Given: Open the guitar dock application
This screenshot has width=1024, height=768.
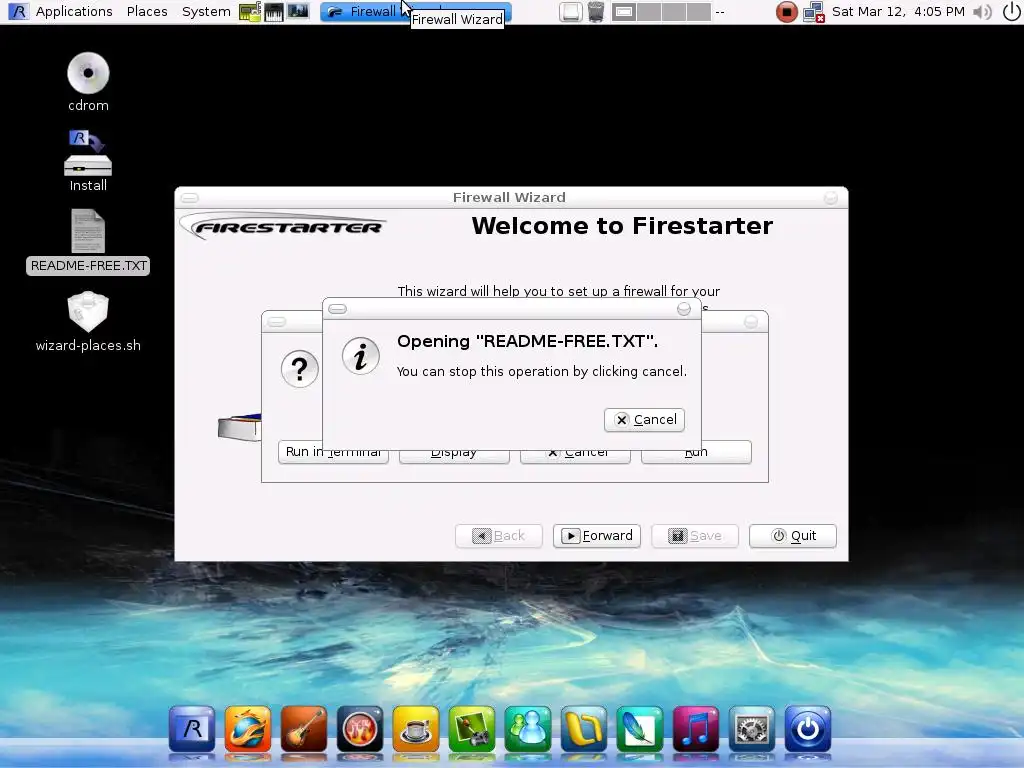Looking at the screenshot, I should [x=304, y=728].
